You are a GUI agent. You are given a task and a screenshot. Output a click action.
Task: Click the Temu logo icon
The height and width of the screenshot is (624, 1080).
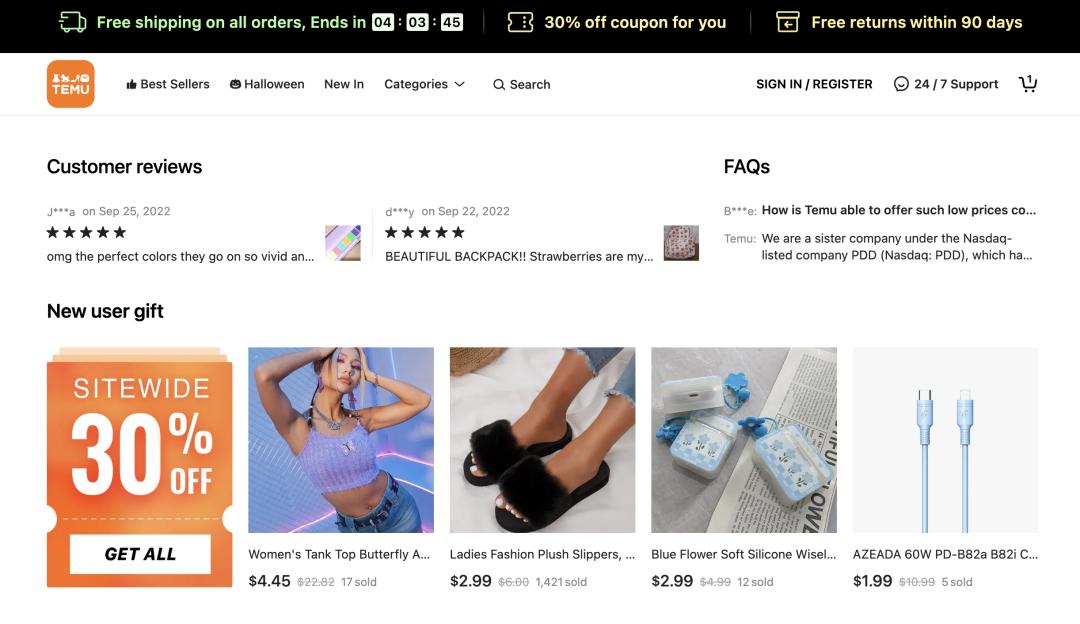click(x=70, y=84)
